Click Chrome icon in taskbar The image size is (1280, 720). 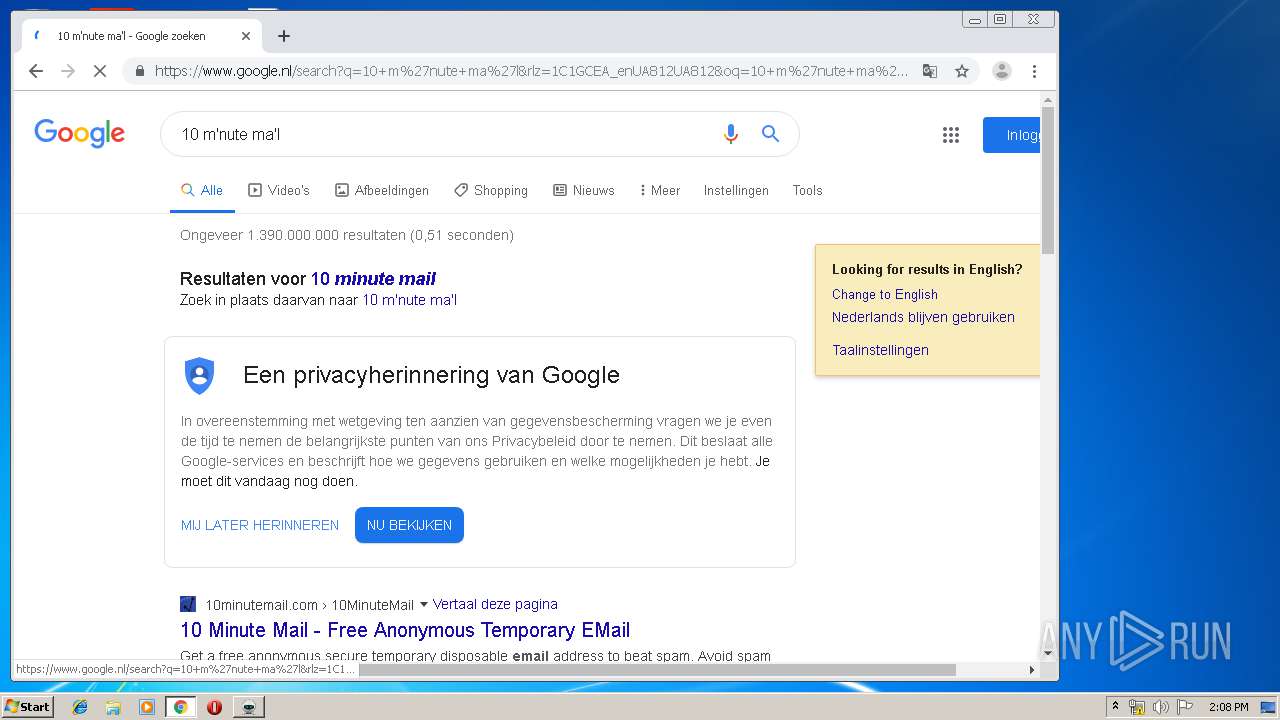click(180, 707)
